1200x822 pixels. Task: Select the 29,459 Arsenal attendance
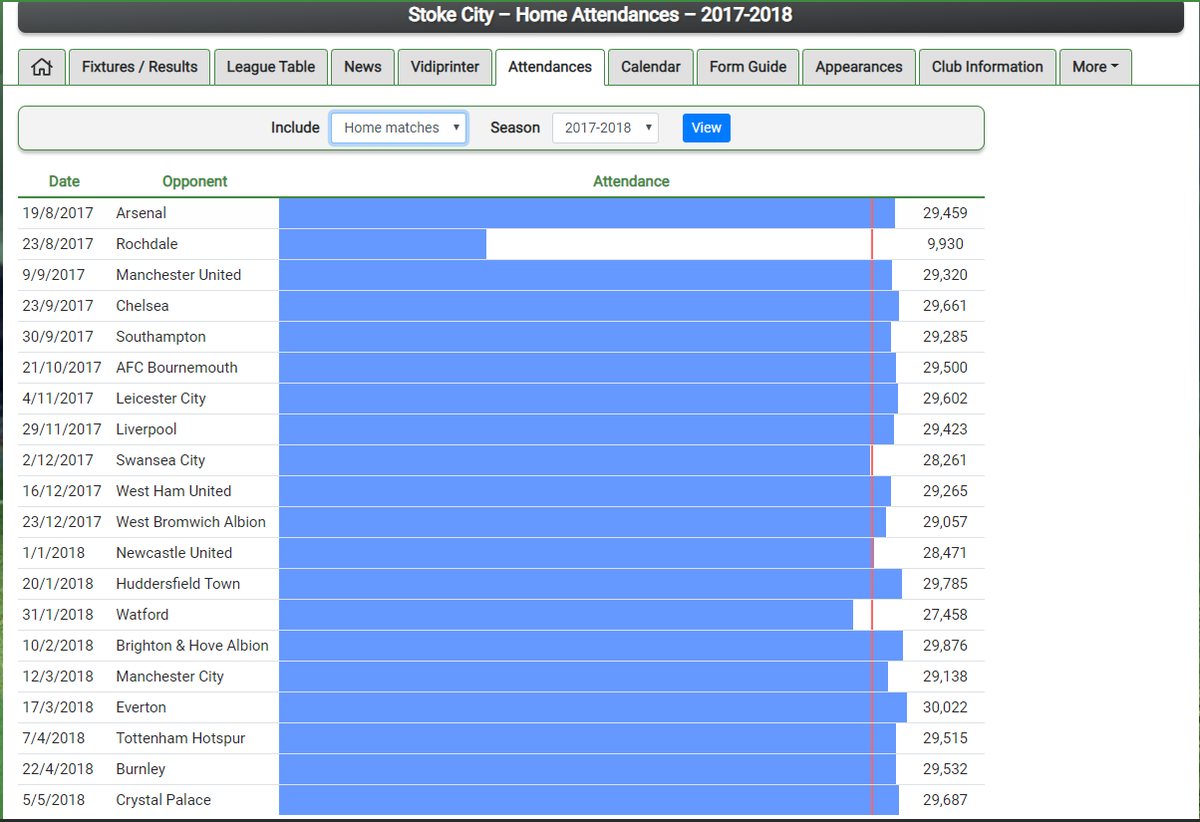(945, 213)
